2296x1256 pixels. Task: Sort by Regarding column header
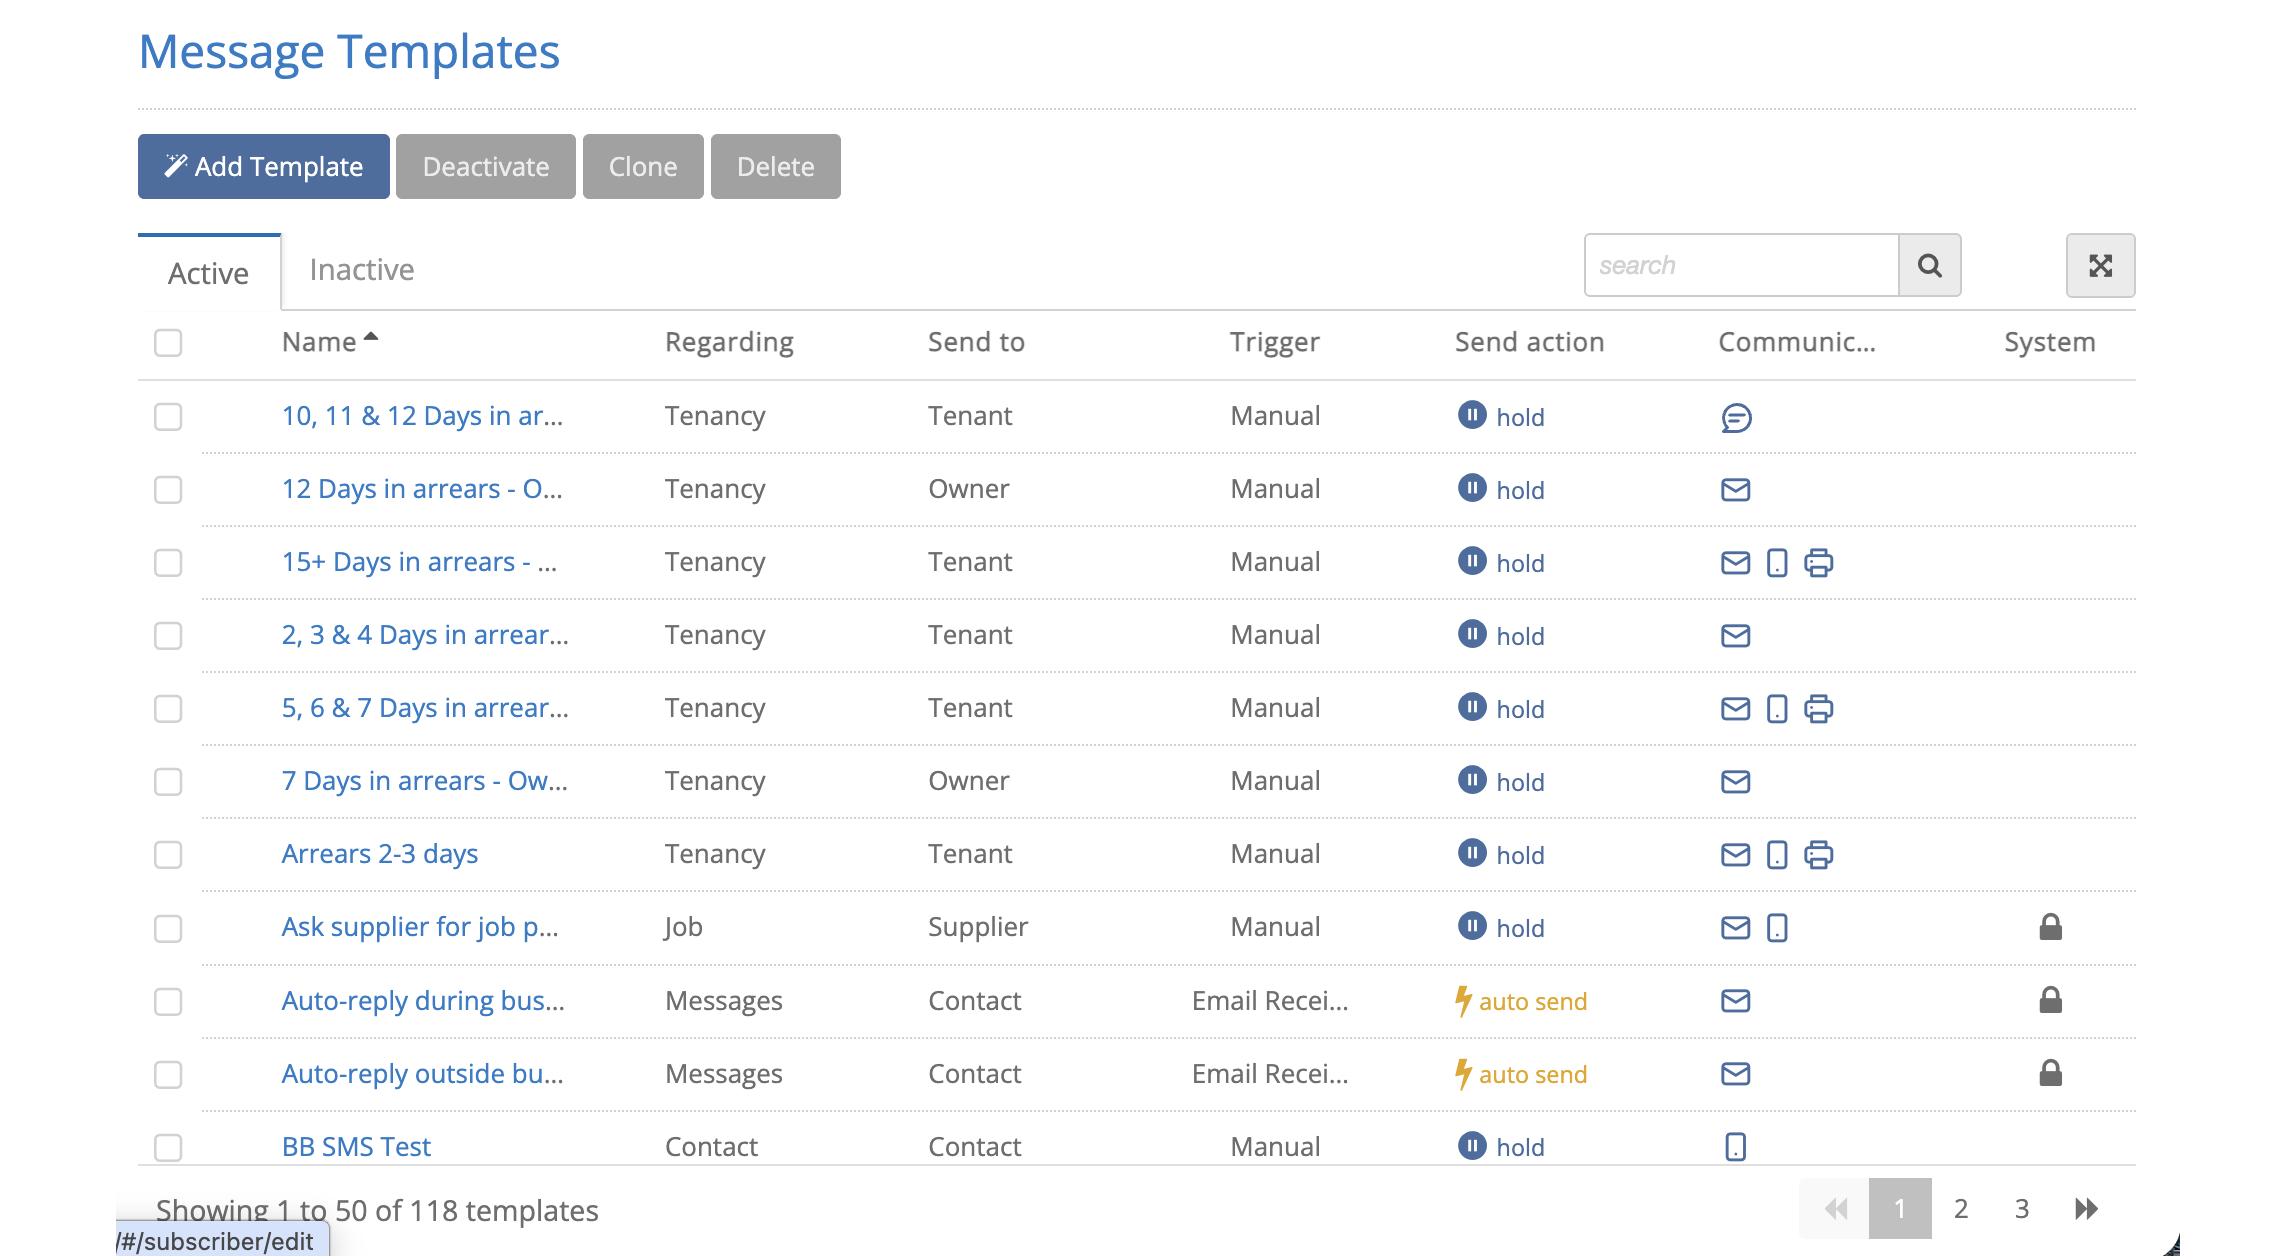pyautogui.click(x=729, y=342)
